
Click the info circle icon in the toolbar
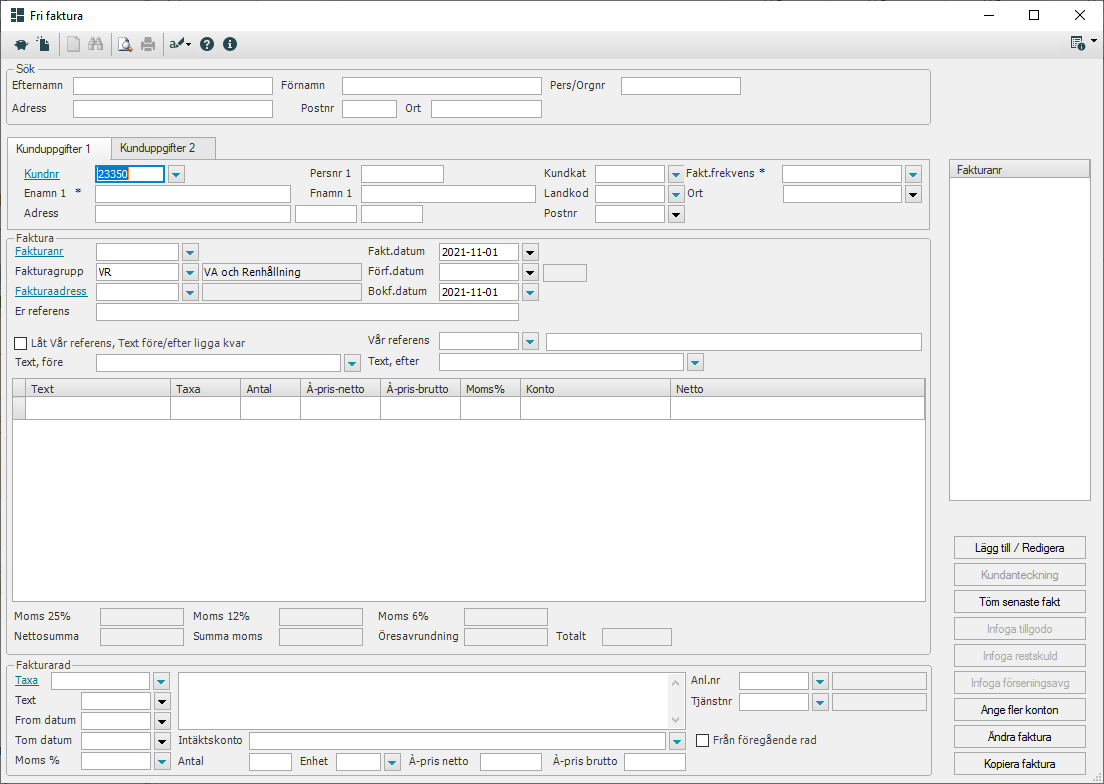tap(230, 44)
